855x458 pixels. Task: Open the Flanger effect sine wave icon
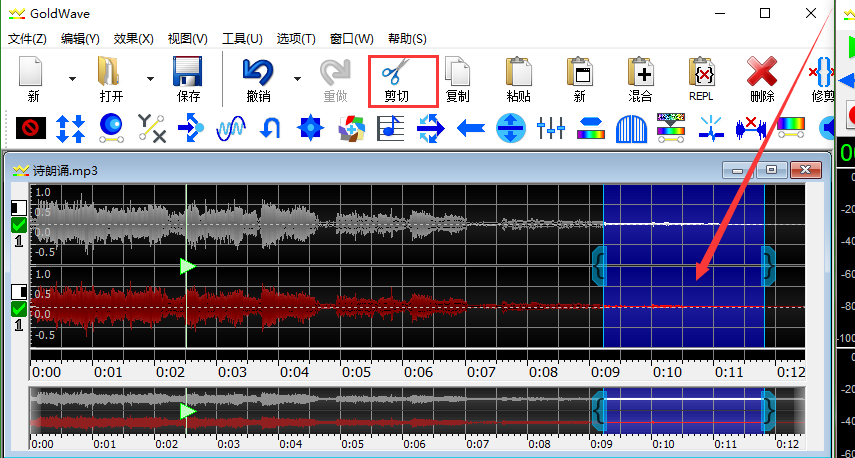231,129
